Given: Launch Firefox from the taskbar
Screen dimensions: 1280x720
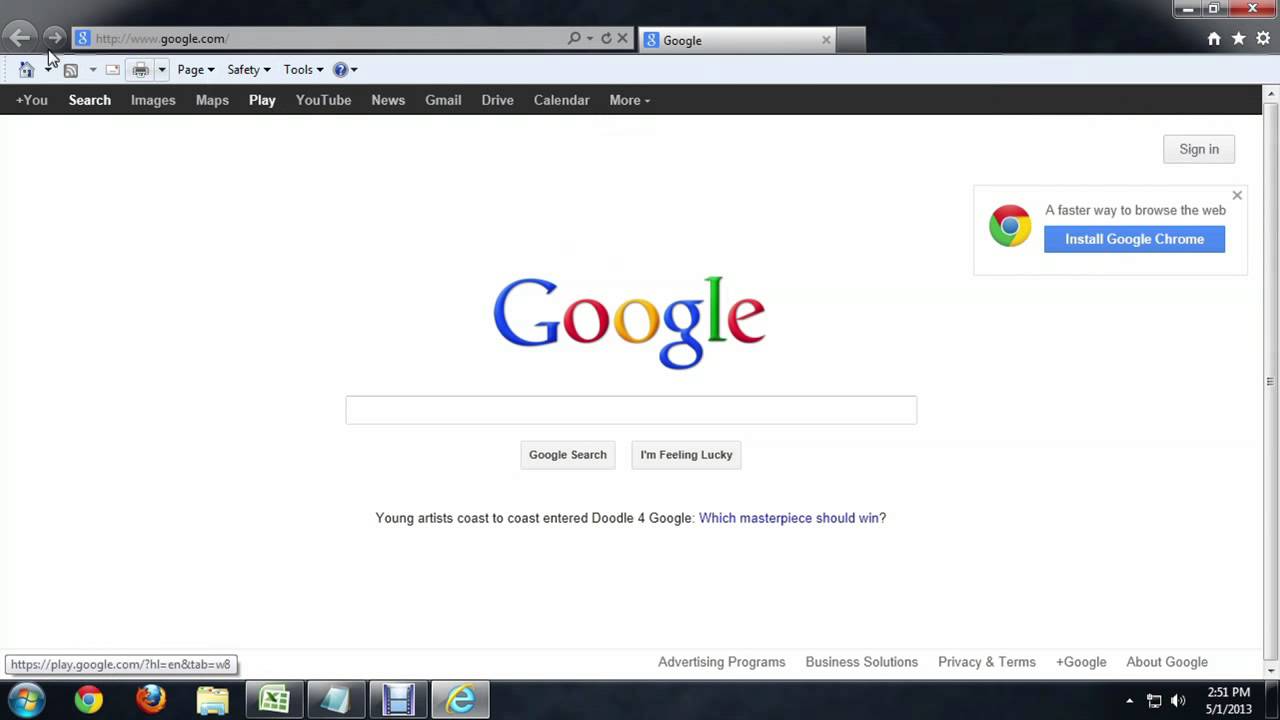Looking at the screenshot, I should pyautogui.click(x=151, y=699).
